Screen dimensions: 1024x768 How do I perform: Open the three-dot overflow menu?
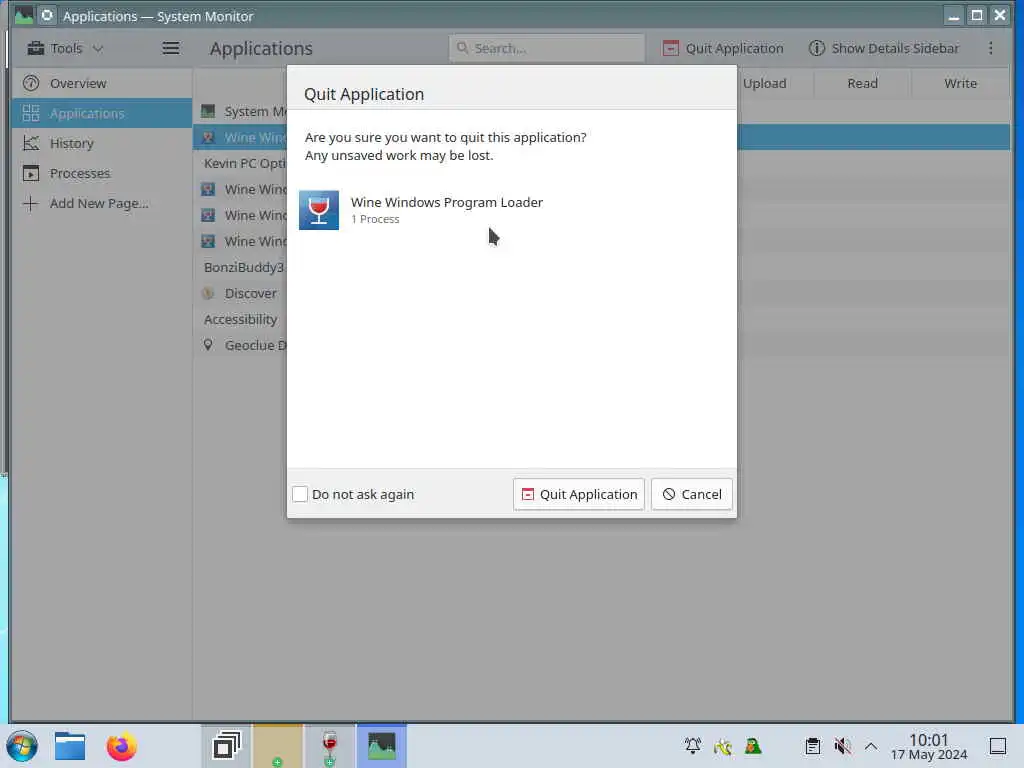991,48
